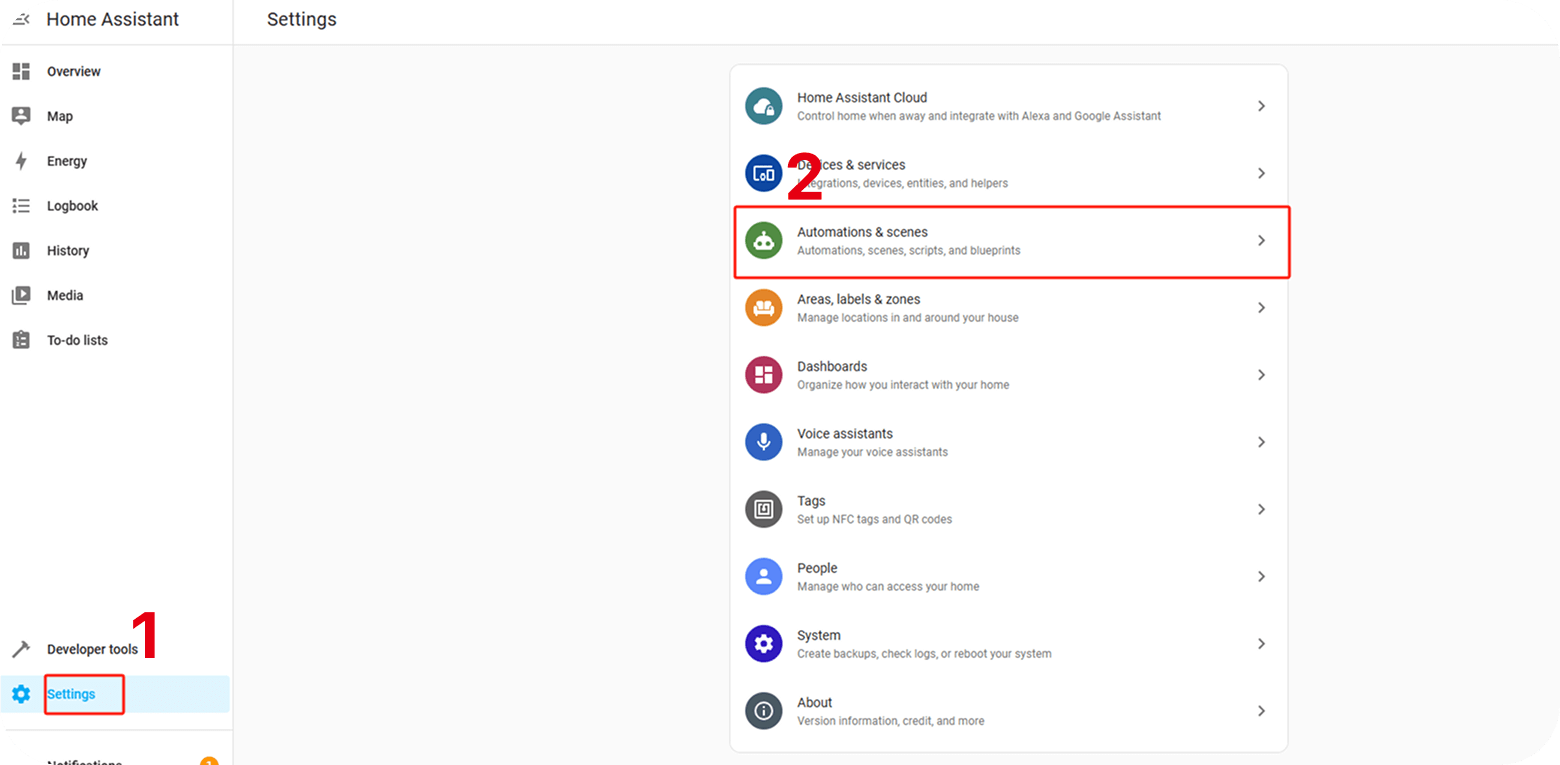
Task: Open Overview in the sidebar
Action: (115, 71)
